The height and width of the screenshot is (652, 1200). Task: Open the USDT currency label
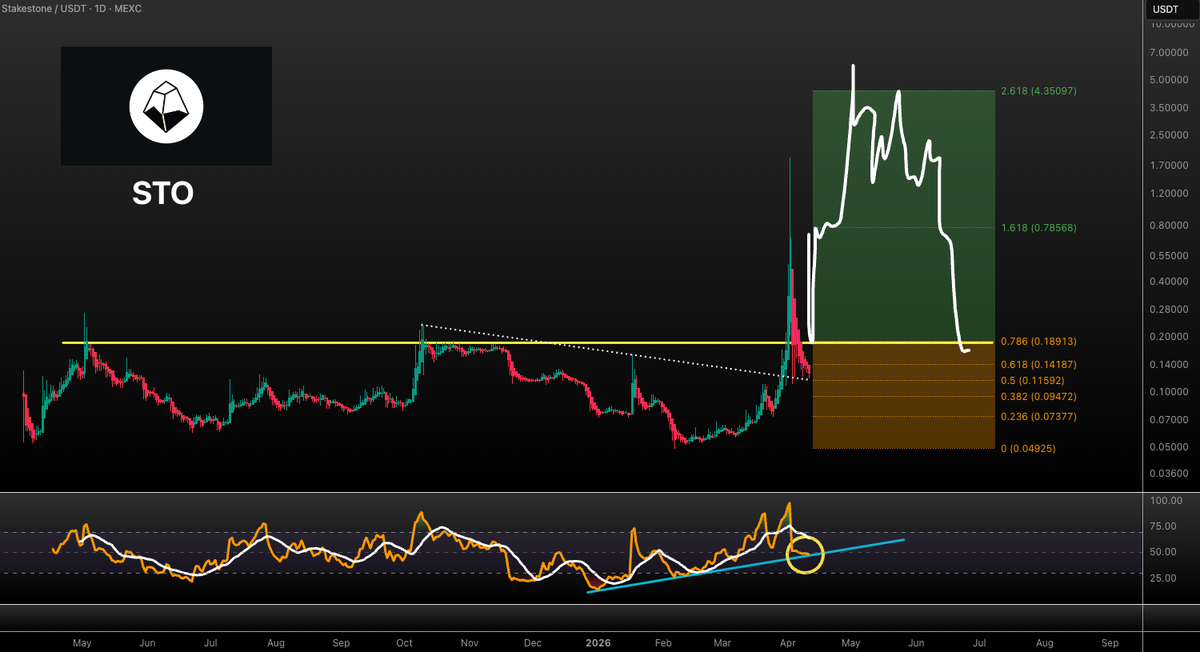[x=1165, y=9]
